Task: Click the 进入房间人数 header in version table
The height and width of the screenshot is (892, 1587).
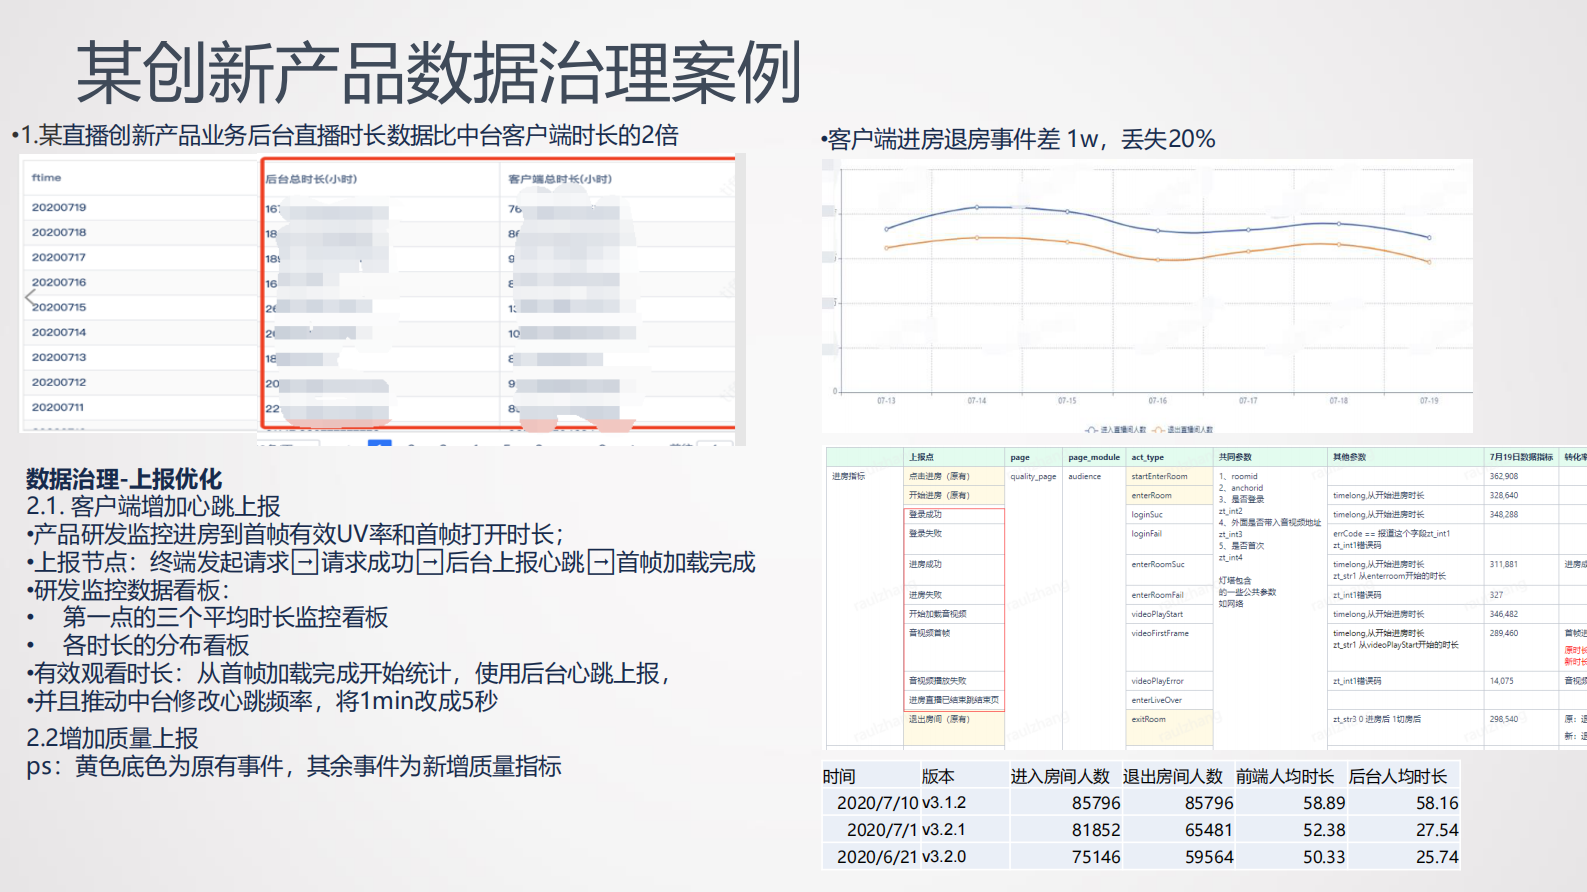Action: pos(1060,776)
